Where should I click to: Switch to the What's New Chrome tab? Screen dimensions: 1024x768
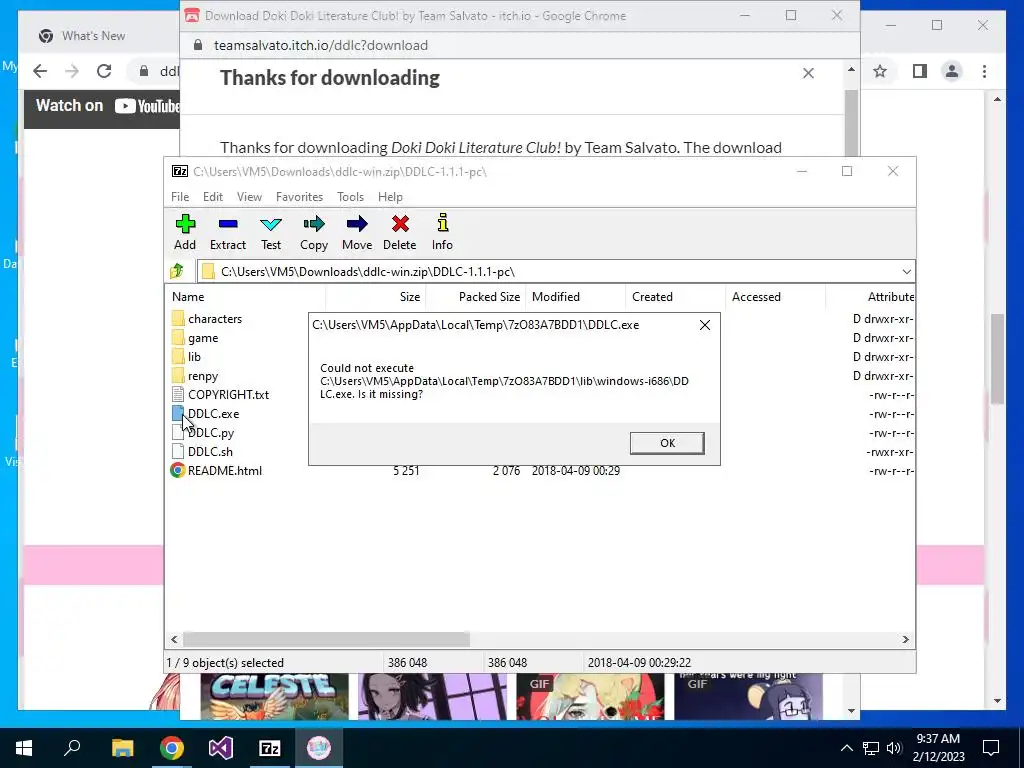click(x=93, y=36)
